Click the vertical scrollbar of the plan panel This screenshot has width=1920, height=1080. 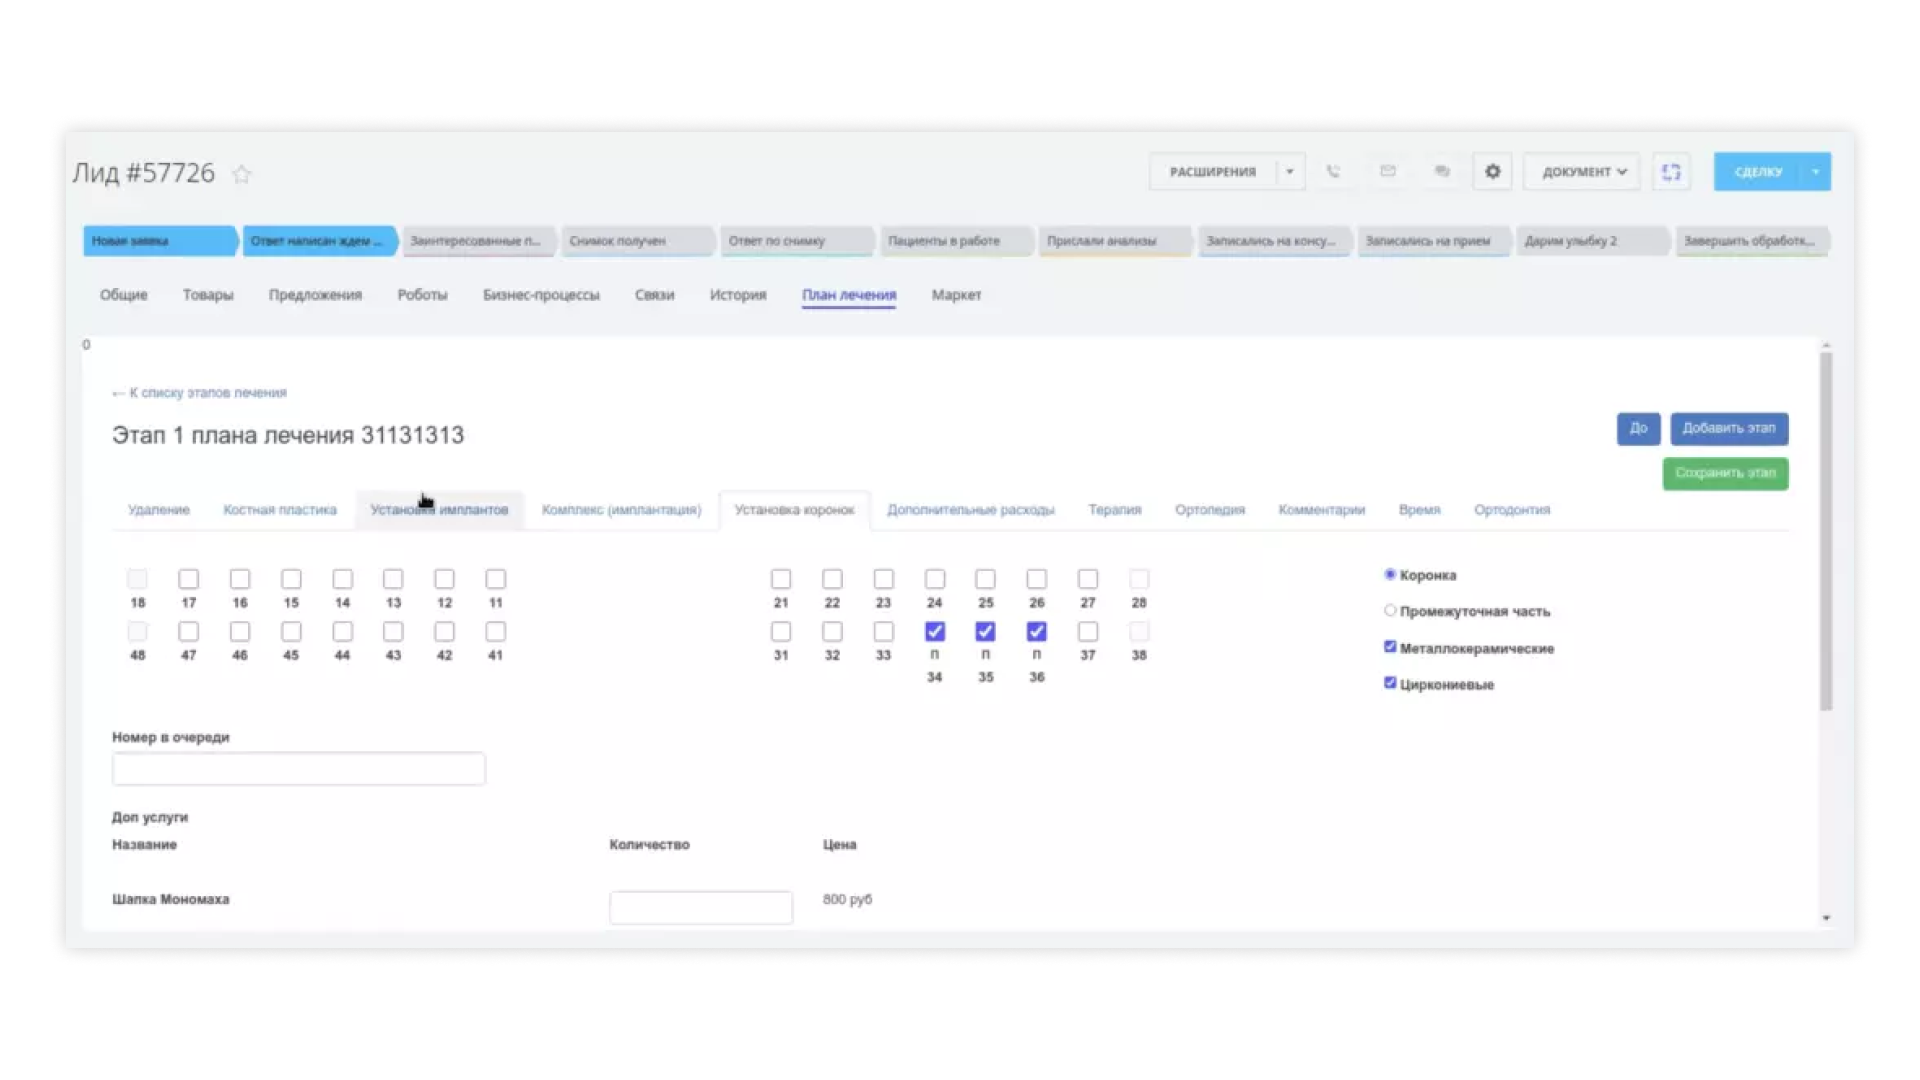pyautogui.click(x=1826, y=530)
